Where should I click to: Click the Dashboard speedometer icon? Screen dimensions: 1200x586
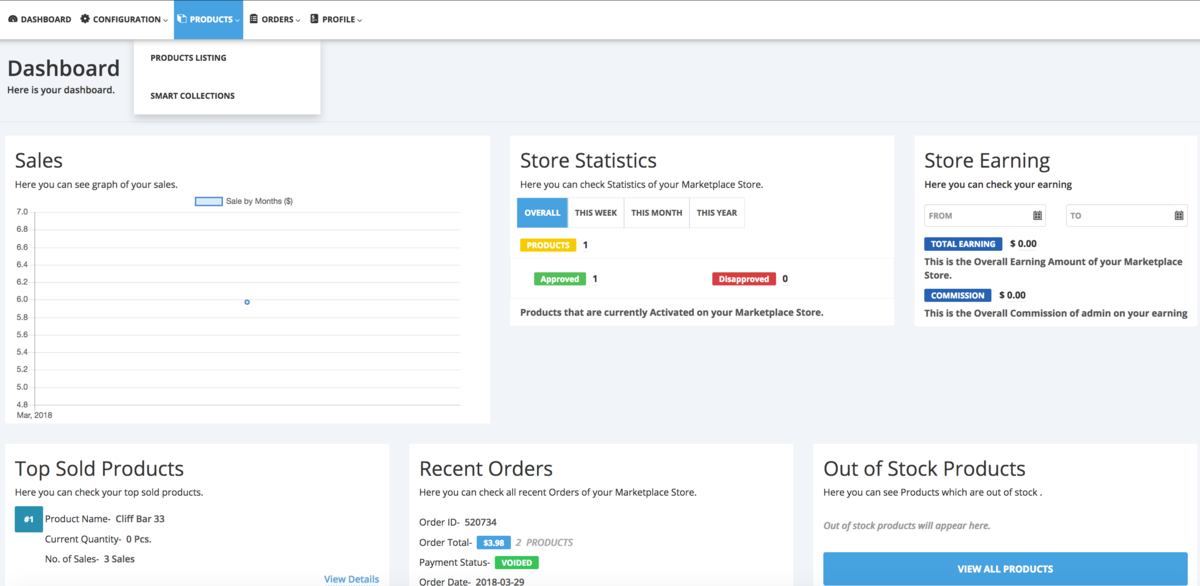click(13, 19)
